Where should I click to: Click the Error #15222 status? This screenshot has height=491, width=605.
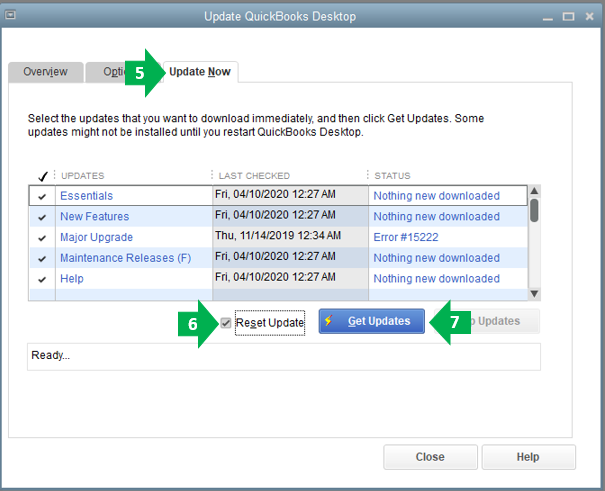(x=406, y=237)
